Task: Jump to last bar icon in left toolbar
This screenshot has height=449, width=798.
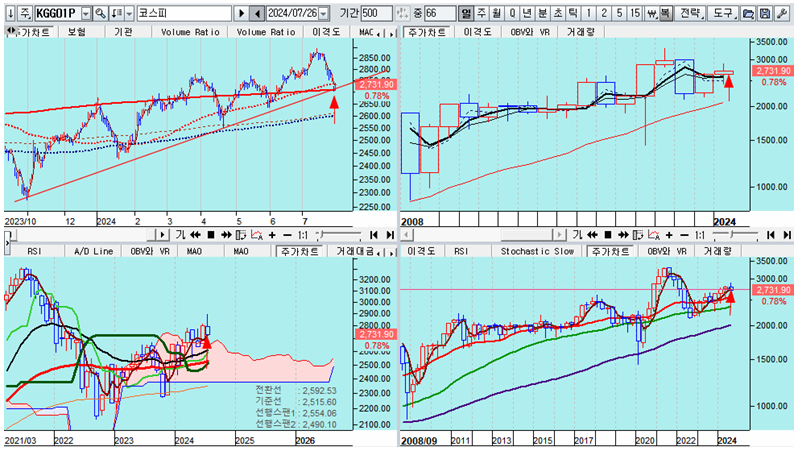Action: [x=390, y=235]
